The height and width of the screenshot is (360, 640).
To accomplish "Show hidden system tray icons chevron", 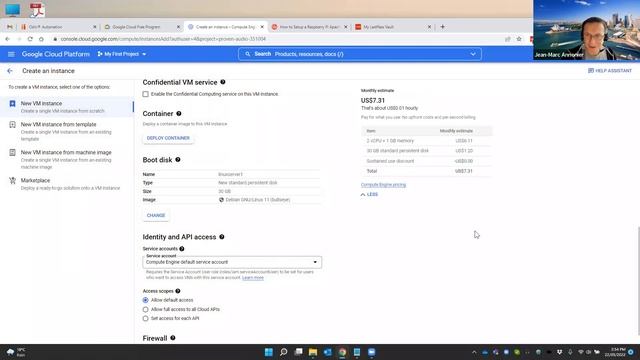I will coord(474,352).
